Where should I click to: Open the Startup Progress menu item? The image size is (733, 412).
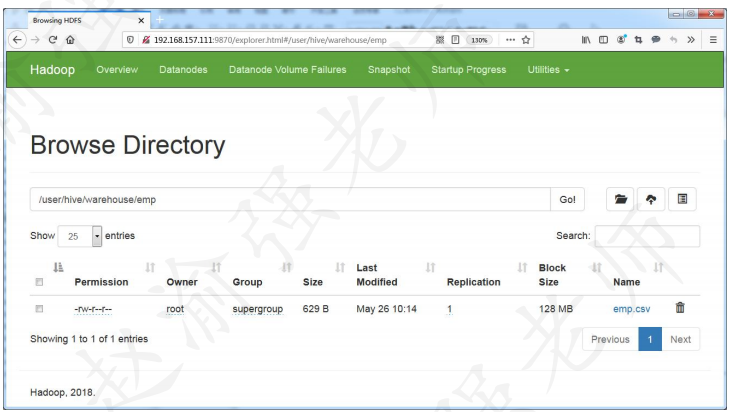(469, 70)
